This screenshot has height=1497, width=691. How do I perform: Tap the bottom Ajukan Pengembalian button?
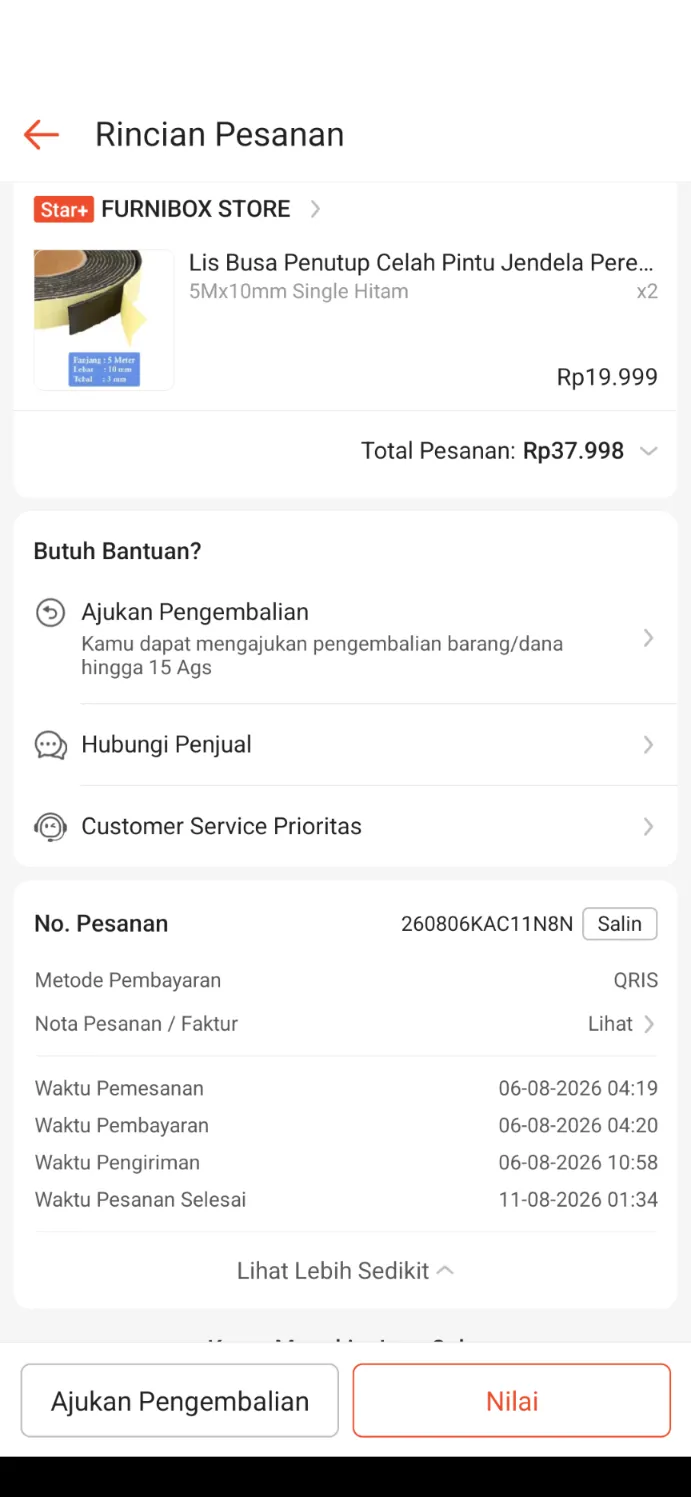[180, 1401]
